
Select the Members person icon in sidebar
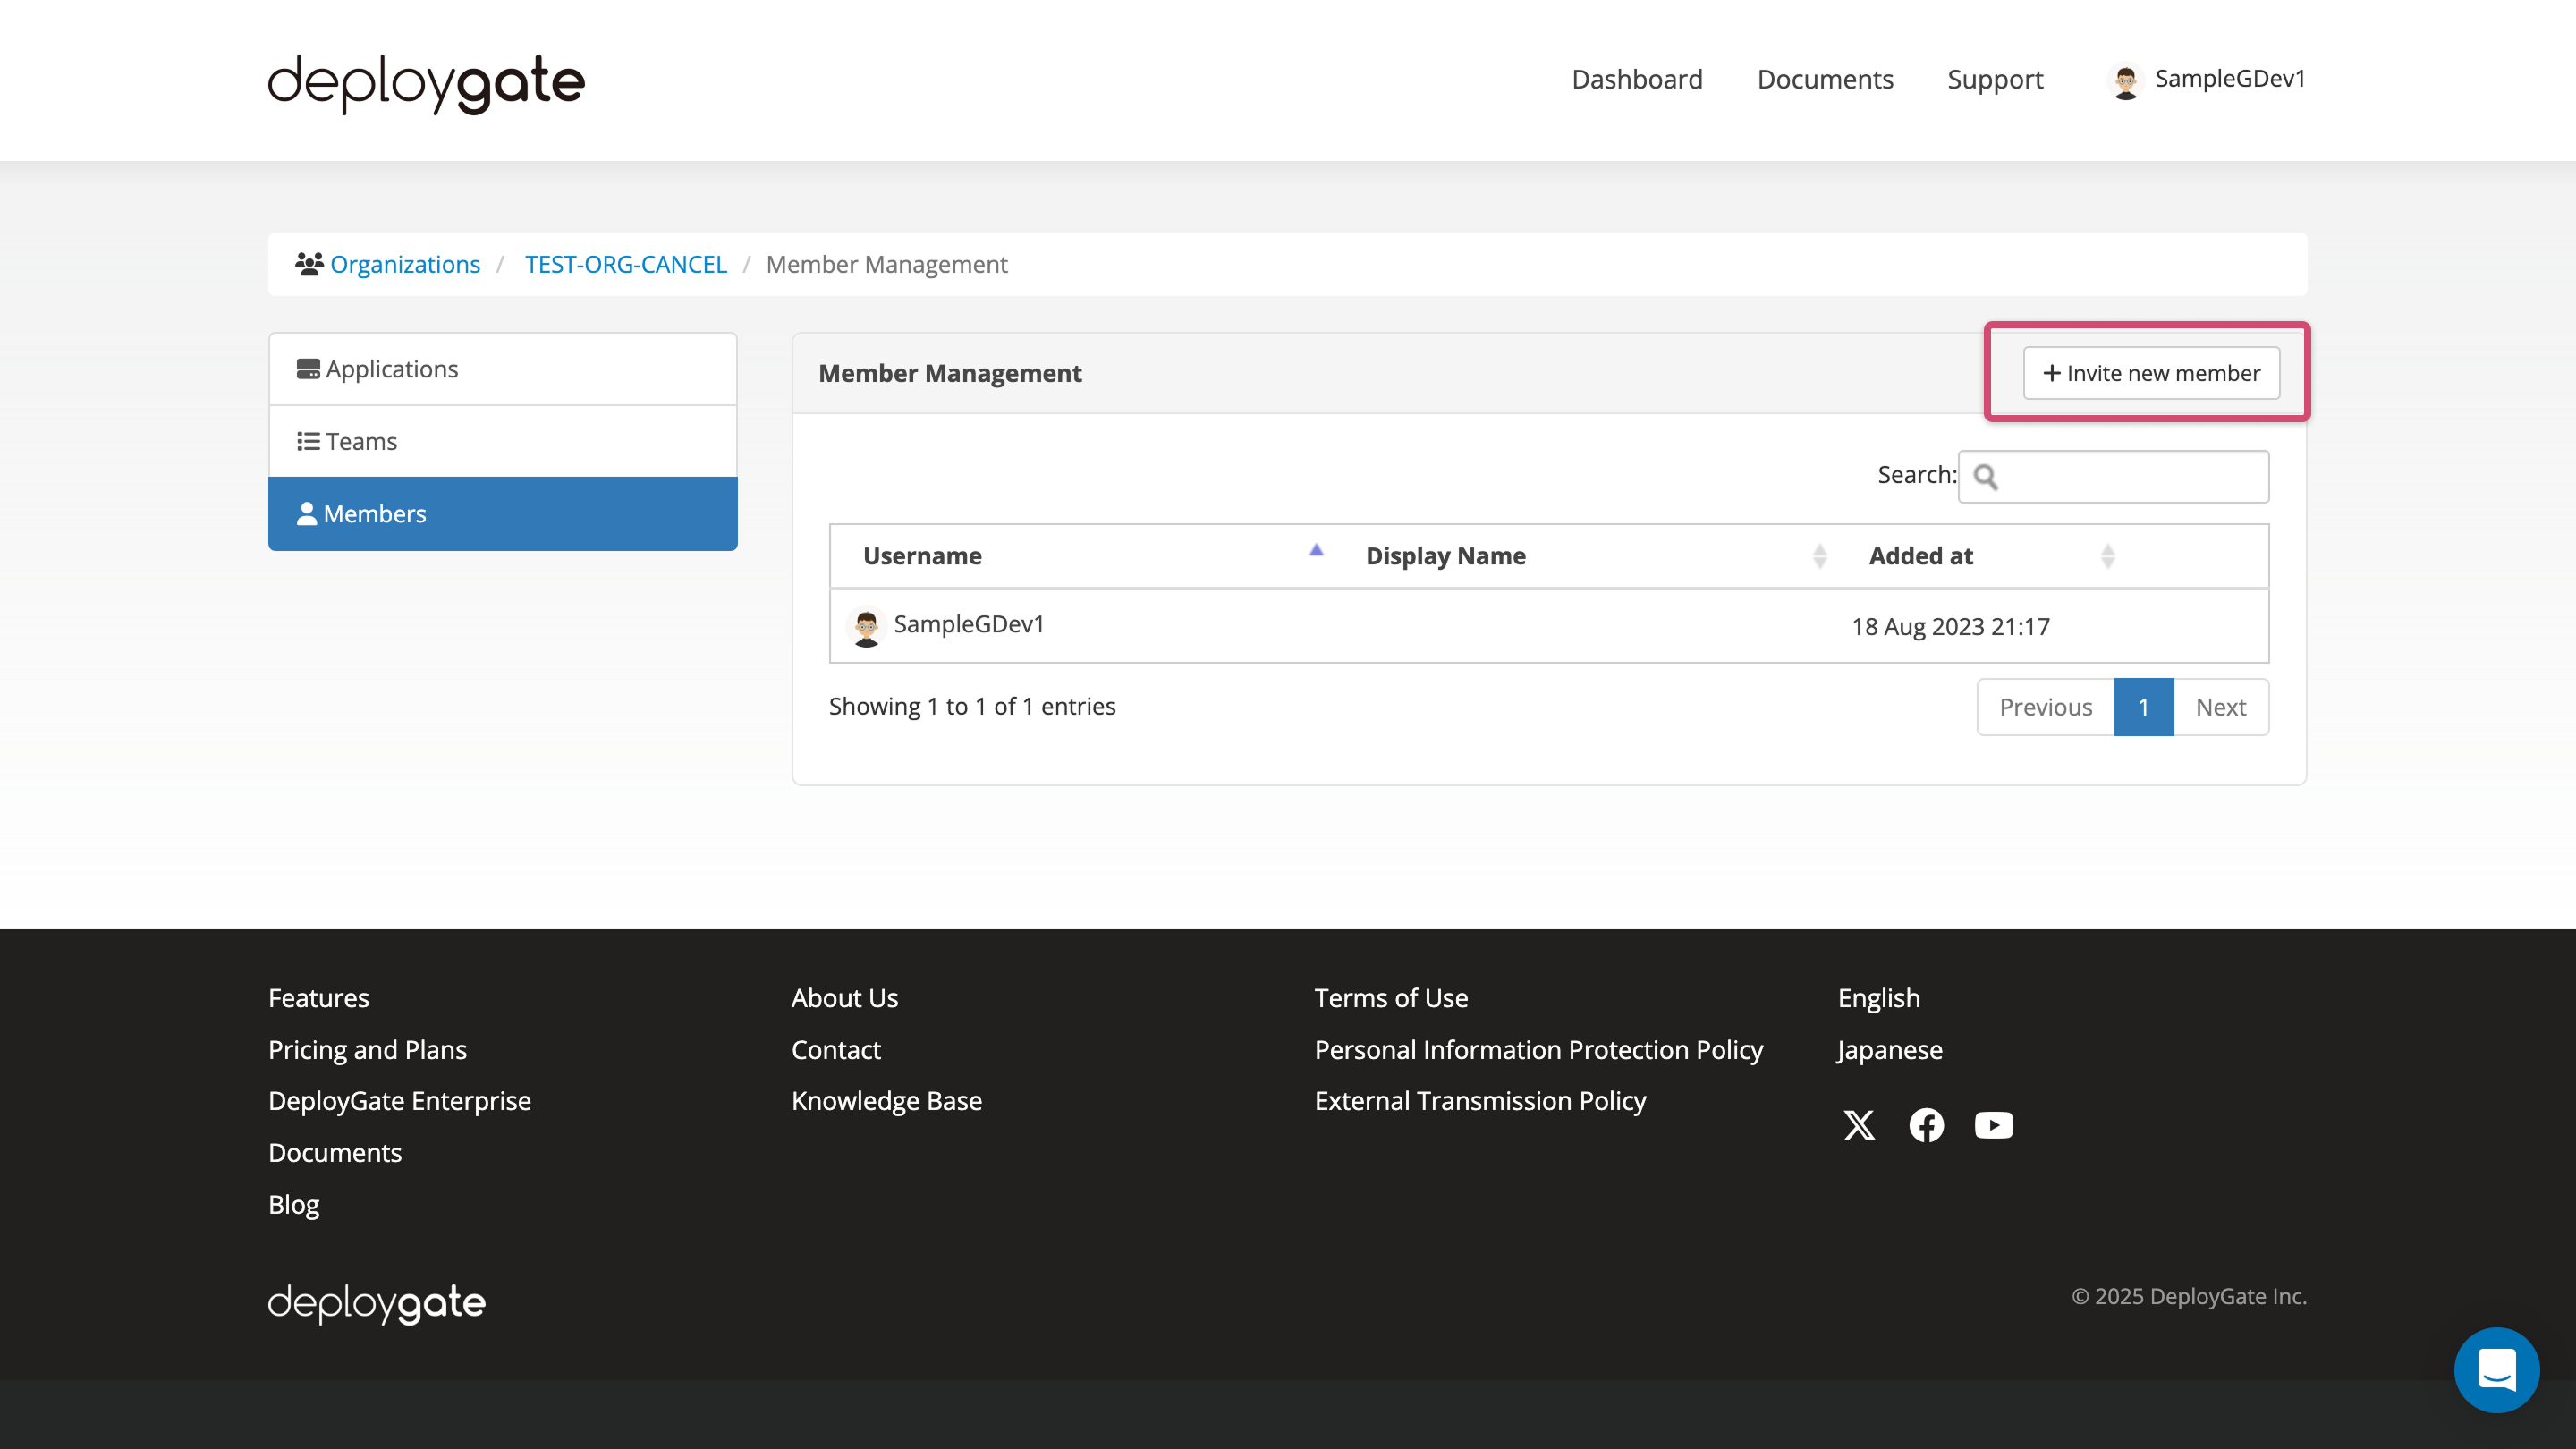click(x=309, y=513)
